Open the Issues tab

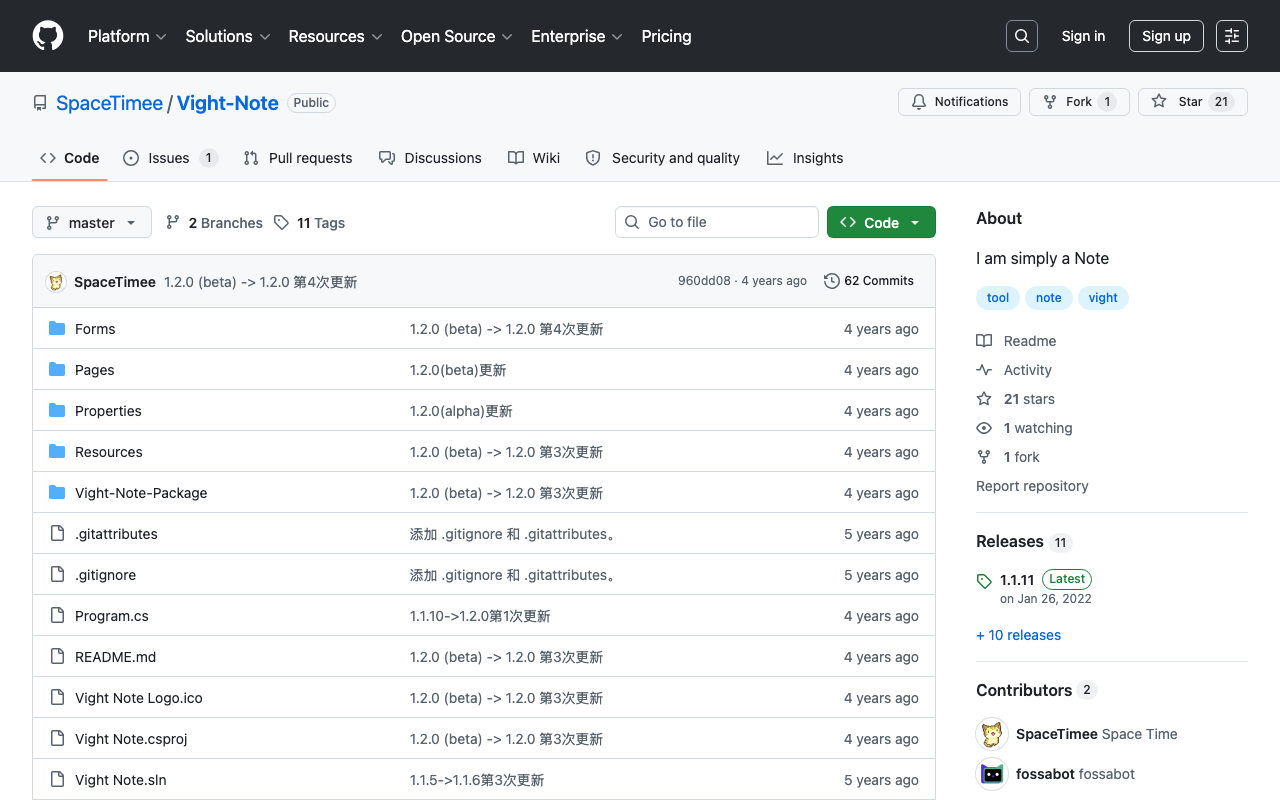[x=170, y=158]
